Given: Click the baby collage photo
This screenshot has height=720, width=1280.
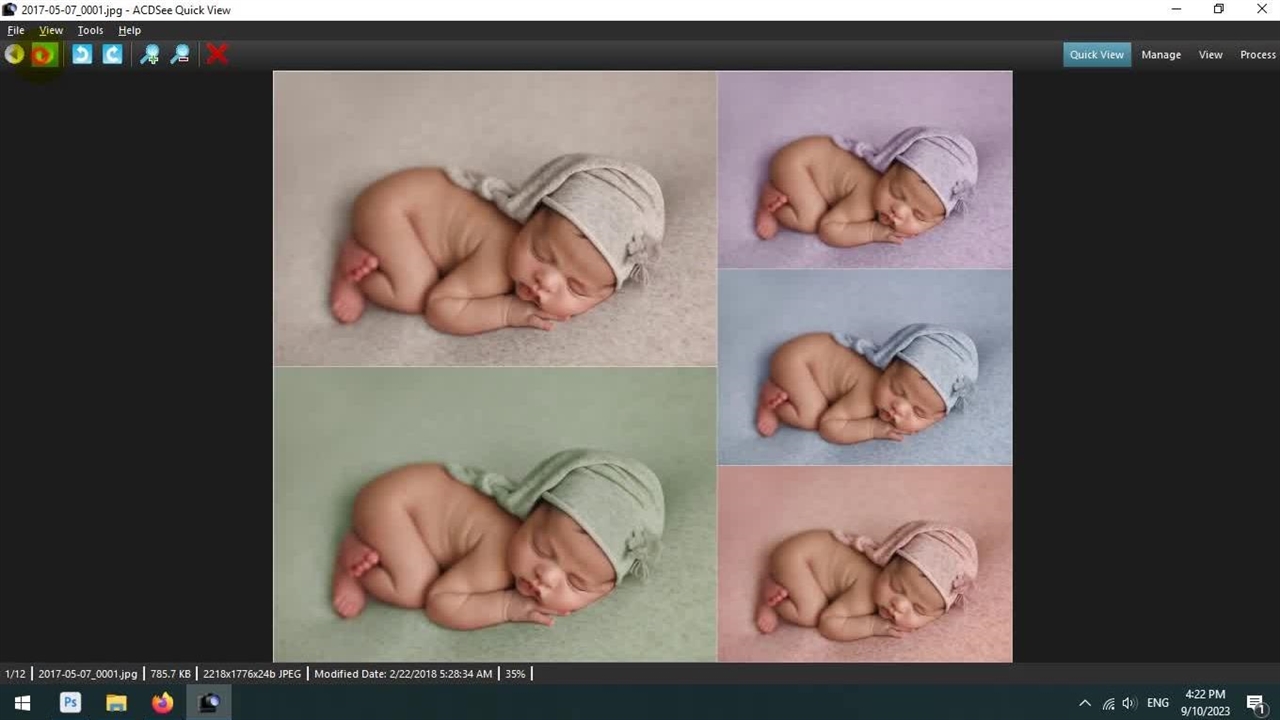Looking at the screenshot, I should pyautogui.click(x=642, y=366).
